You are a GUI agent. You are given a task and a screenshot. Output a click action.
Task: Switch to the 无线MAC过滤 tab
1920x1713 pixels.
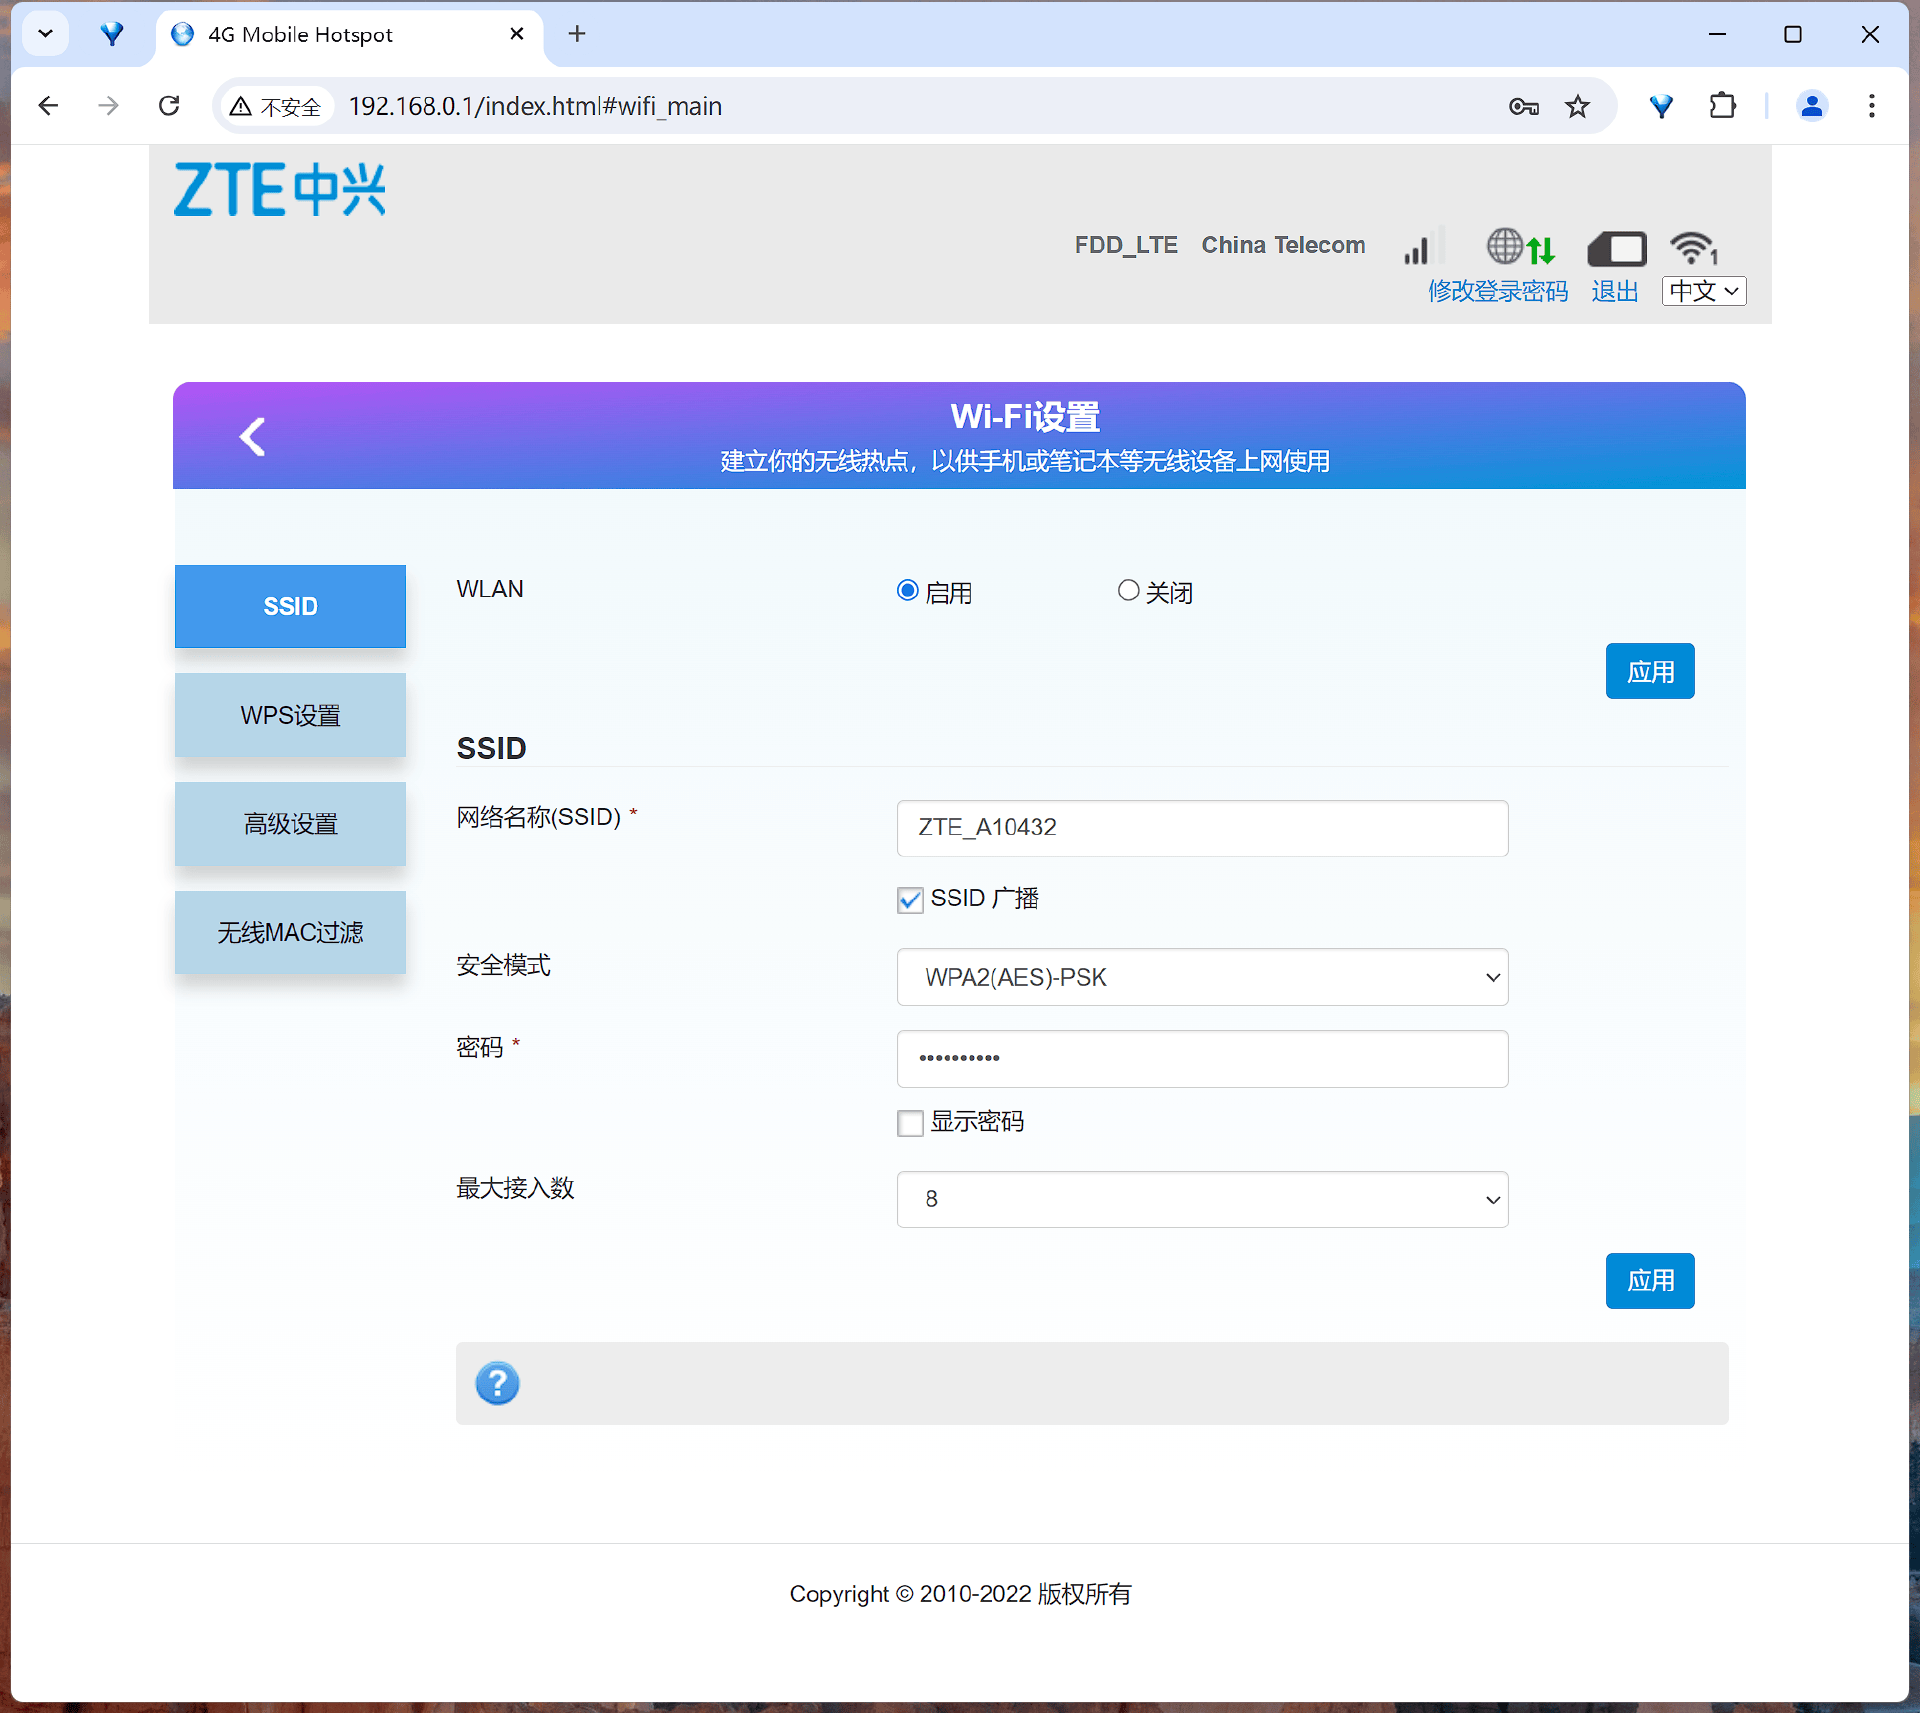coord(290,932)
